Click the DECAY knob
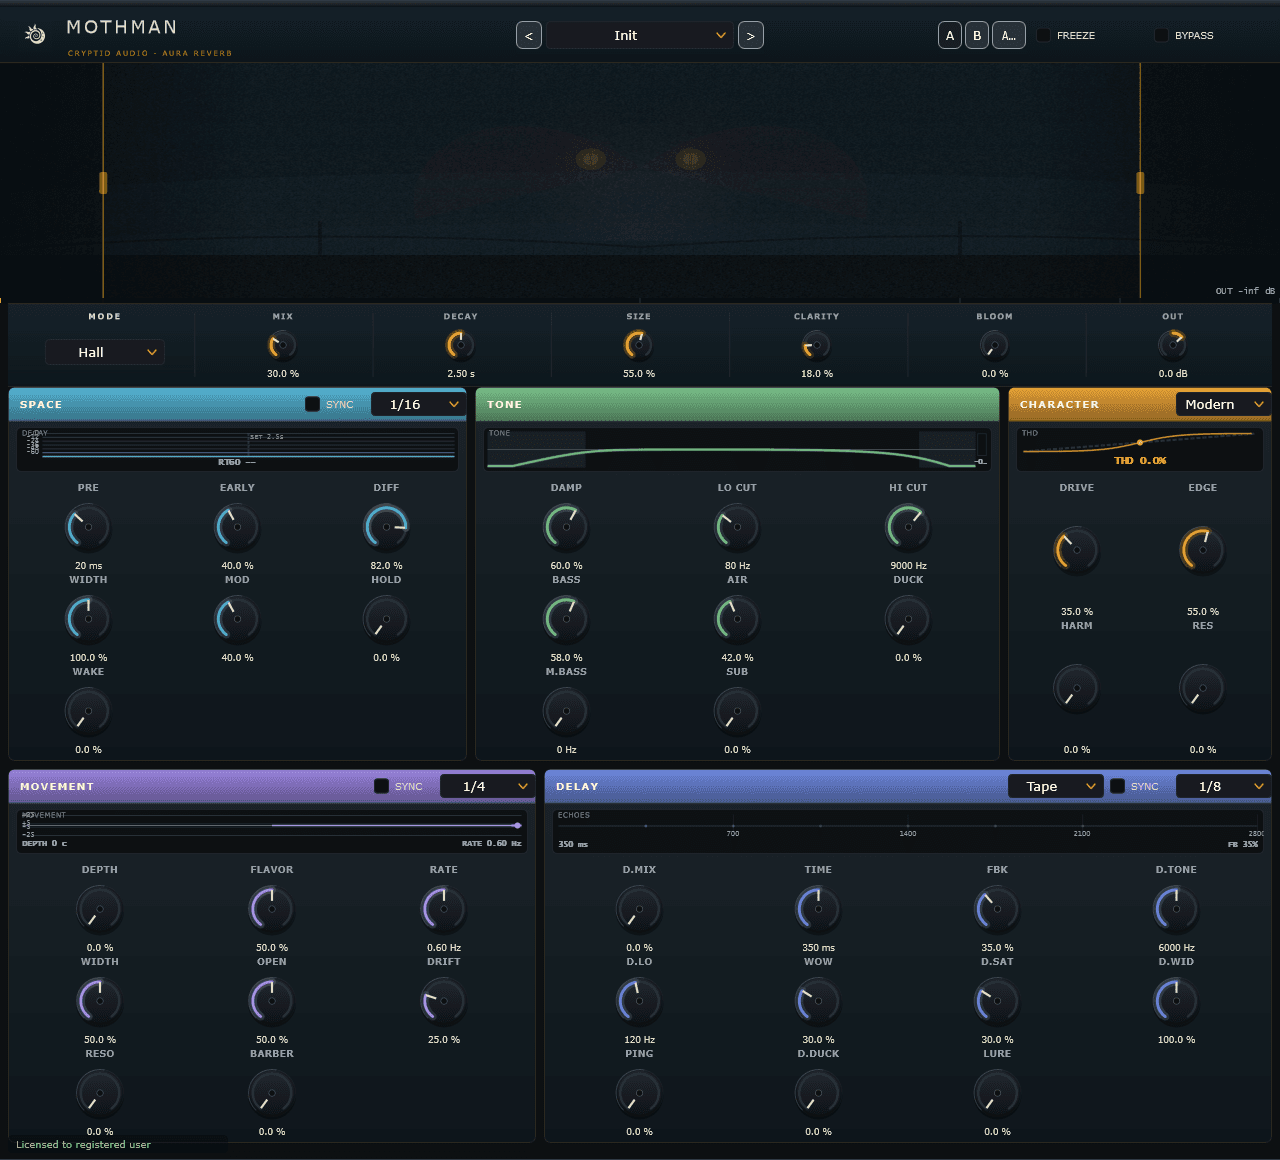 (x=461, y=346)
